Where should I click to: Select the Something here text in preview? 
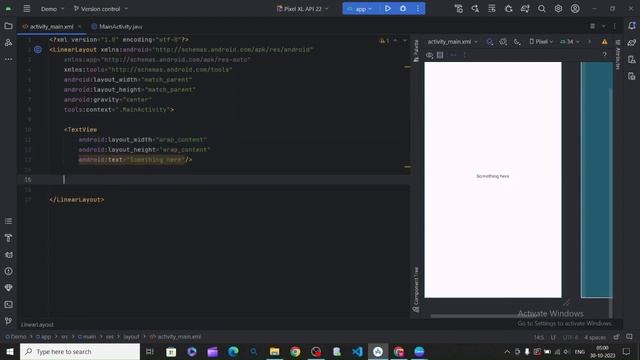[493, 176]
